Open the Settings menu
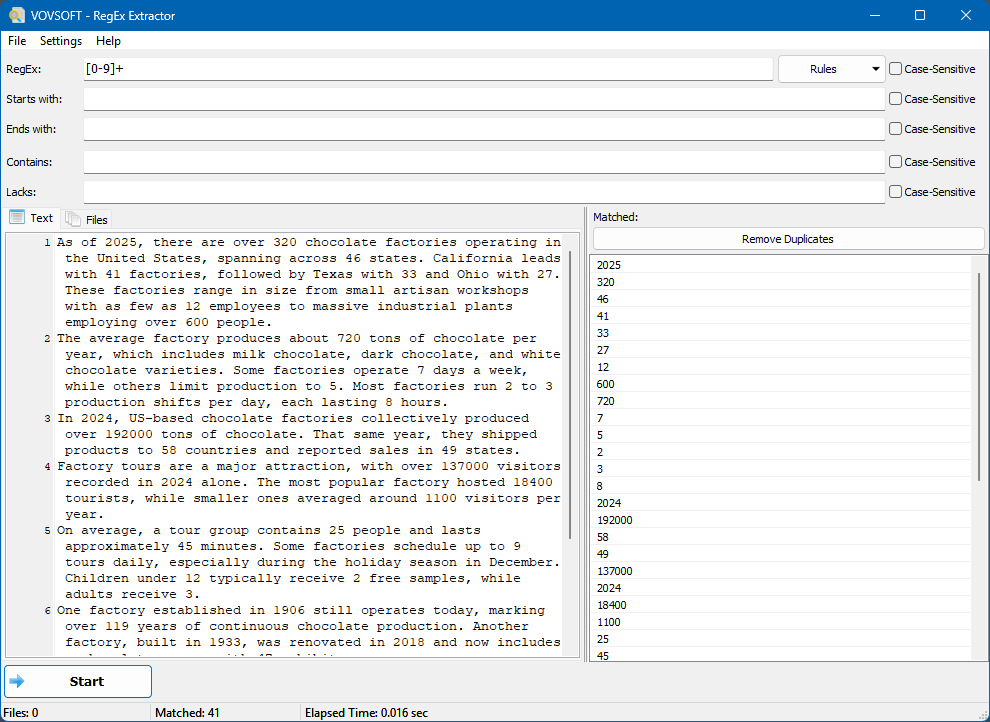This screenshot has width=990, height=722. click(60, 41)
